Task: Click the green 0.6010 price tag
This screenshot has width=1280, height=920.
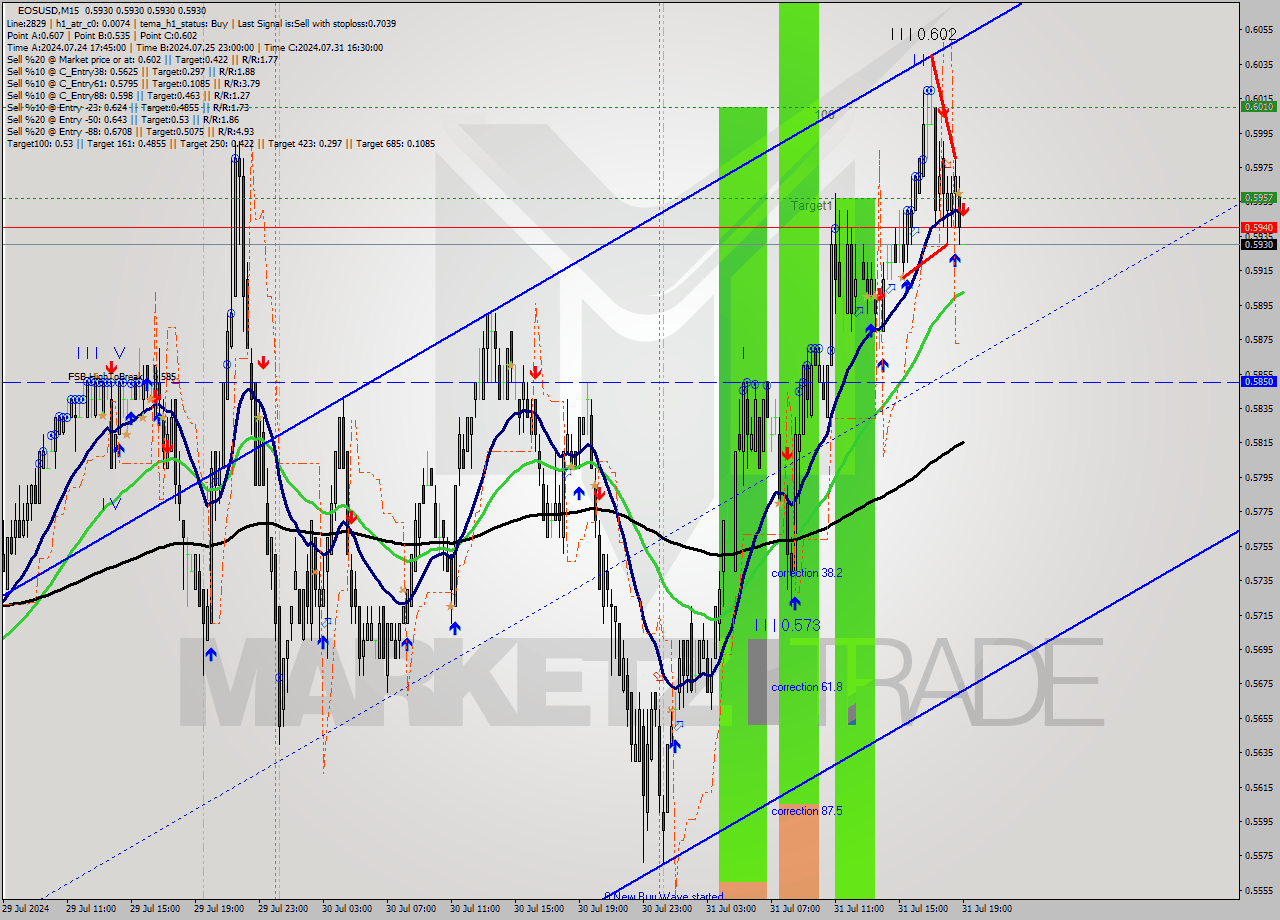Action: (1258, 106)
